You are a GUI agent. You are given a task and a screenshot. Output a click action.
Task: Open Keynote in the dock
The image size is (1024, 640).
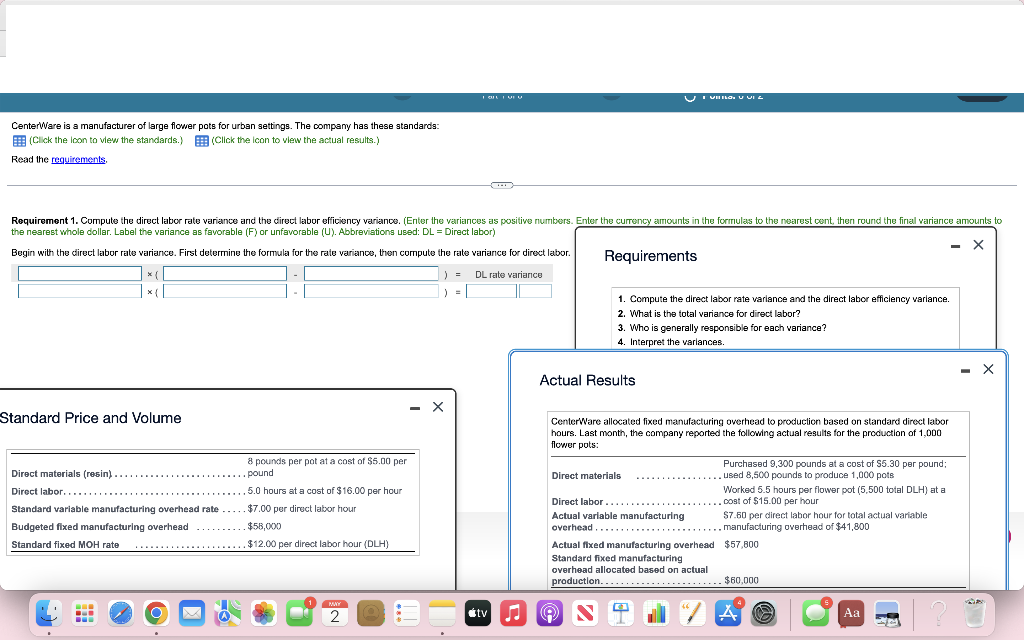620,613
